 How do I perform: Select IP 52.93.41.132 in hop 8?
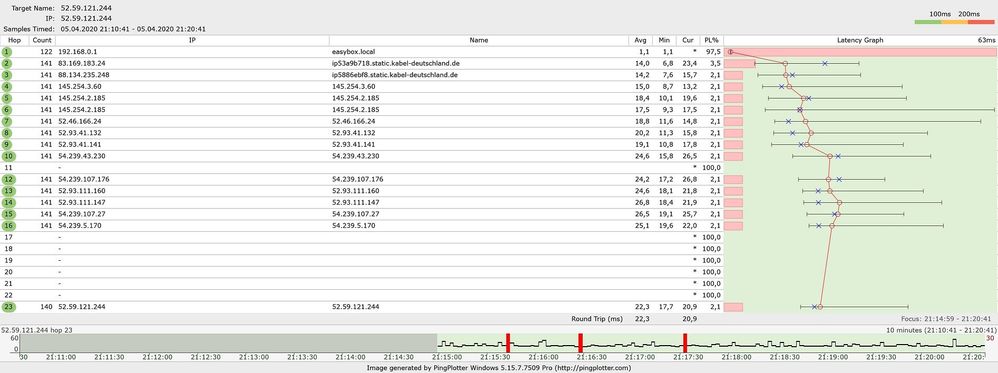coord(80,133)
